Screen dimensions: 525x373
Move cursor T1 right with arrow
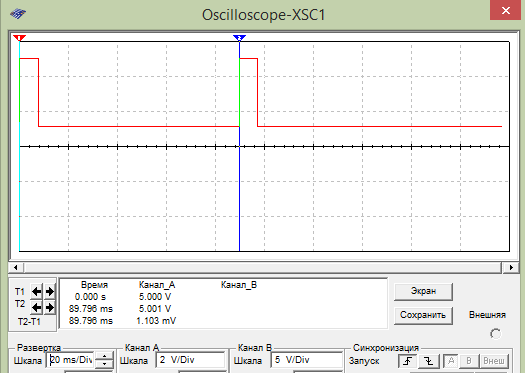[x=50, y=292]
